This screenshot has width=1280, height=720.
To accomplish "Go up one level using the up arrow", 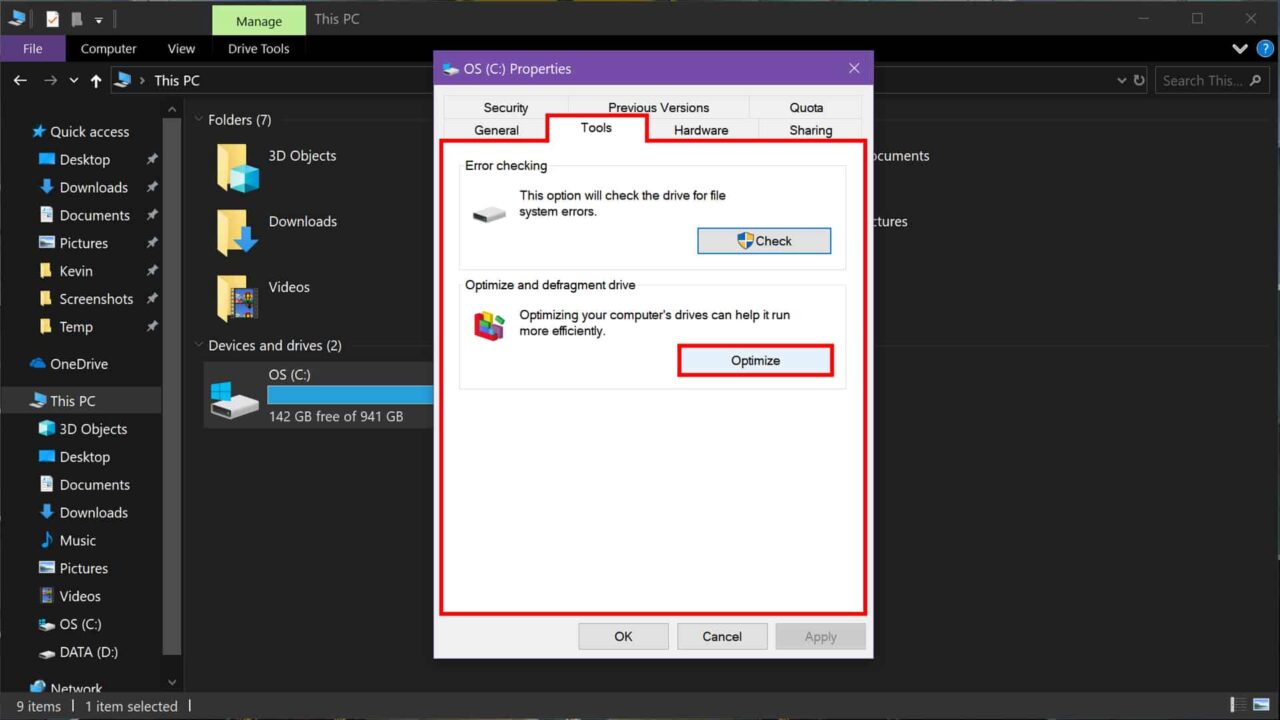I will pyautogui.click(x=95, y=80).
